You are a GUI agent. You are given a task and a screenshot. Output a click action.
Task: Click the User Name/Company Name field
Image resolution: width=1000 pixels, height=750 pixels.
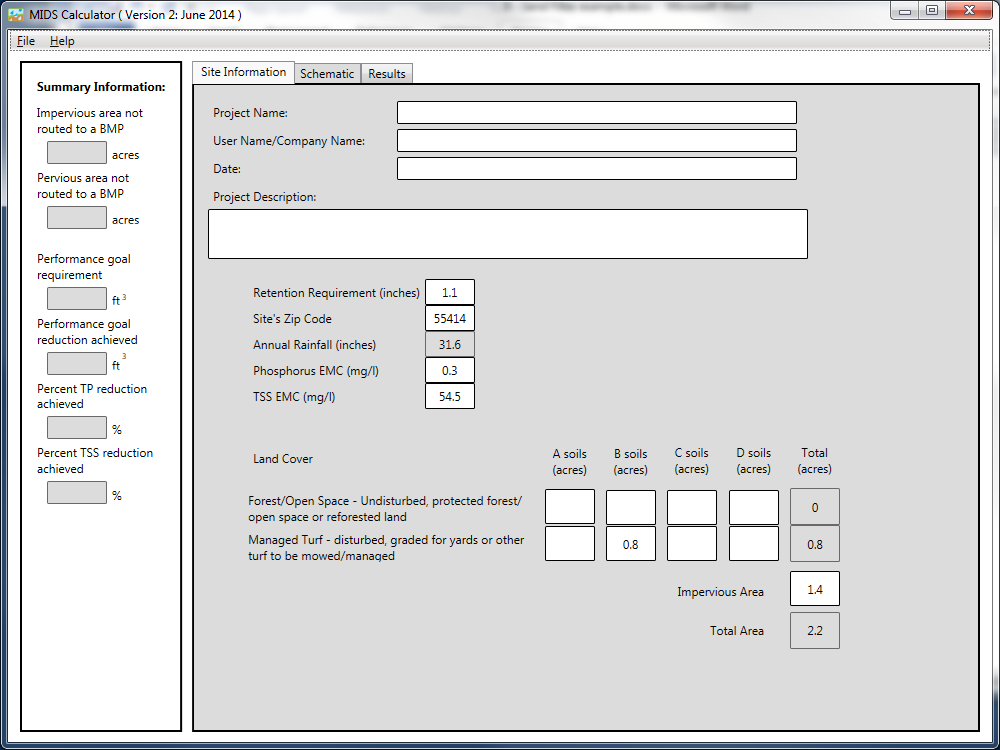596,140
